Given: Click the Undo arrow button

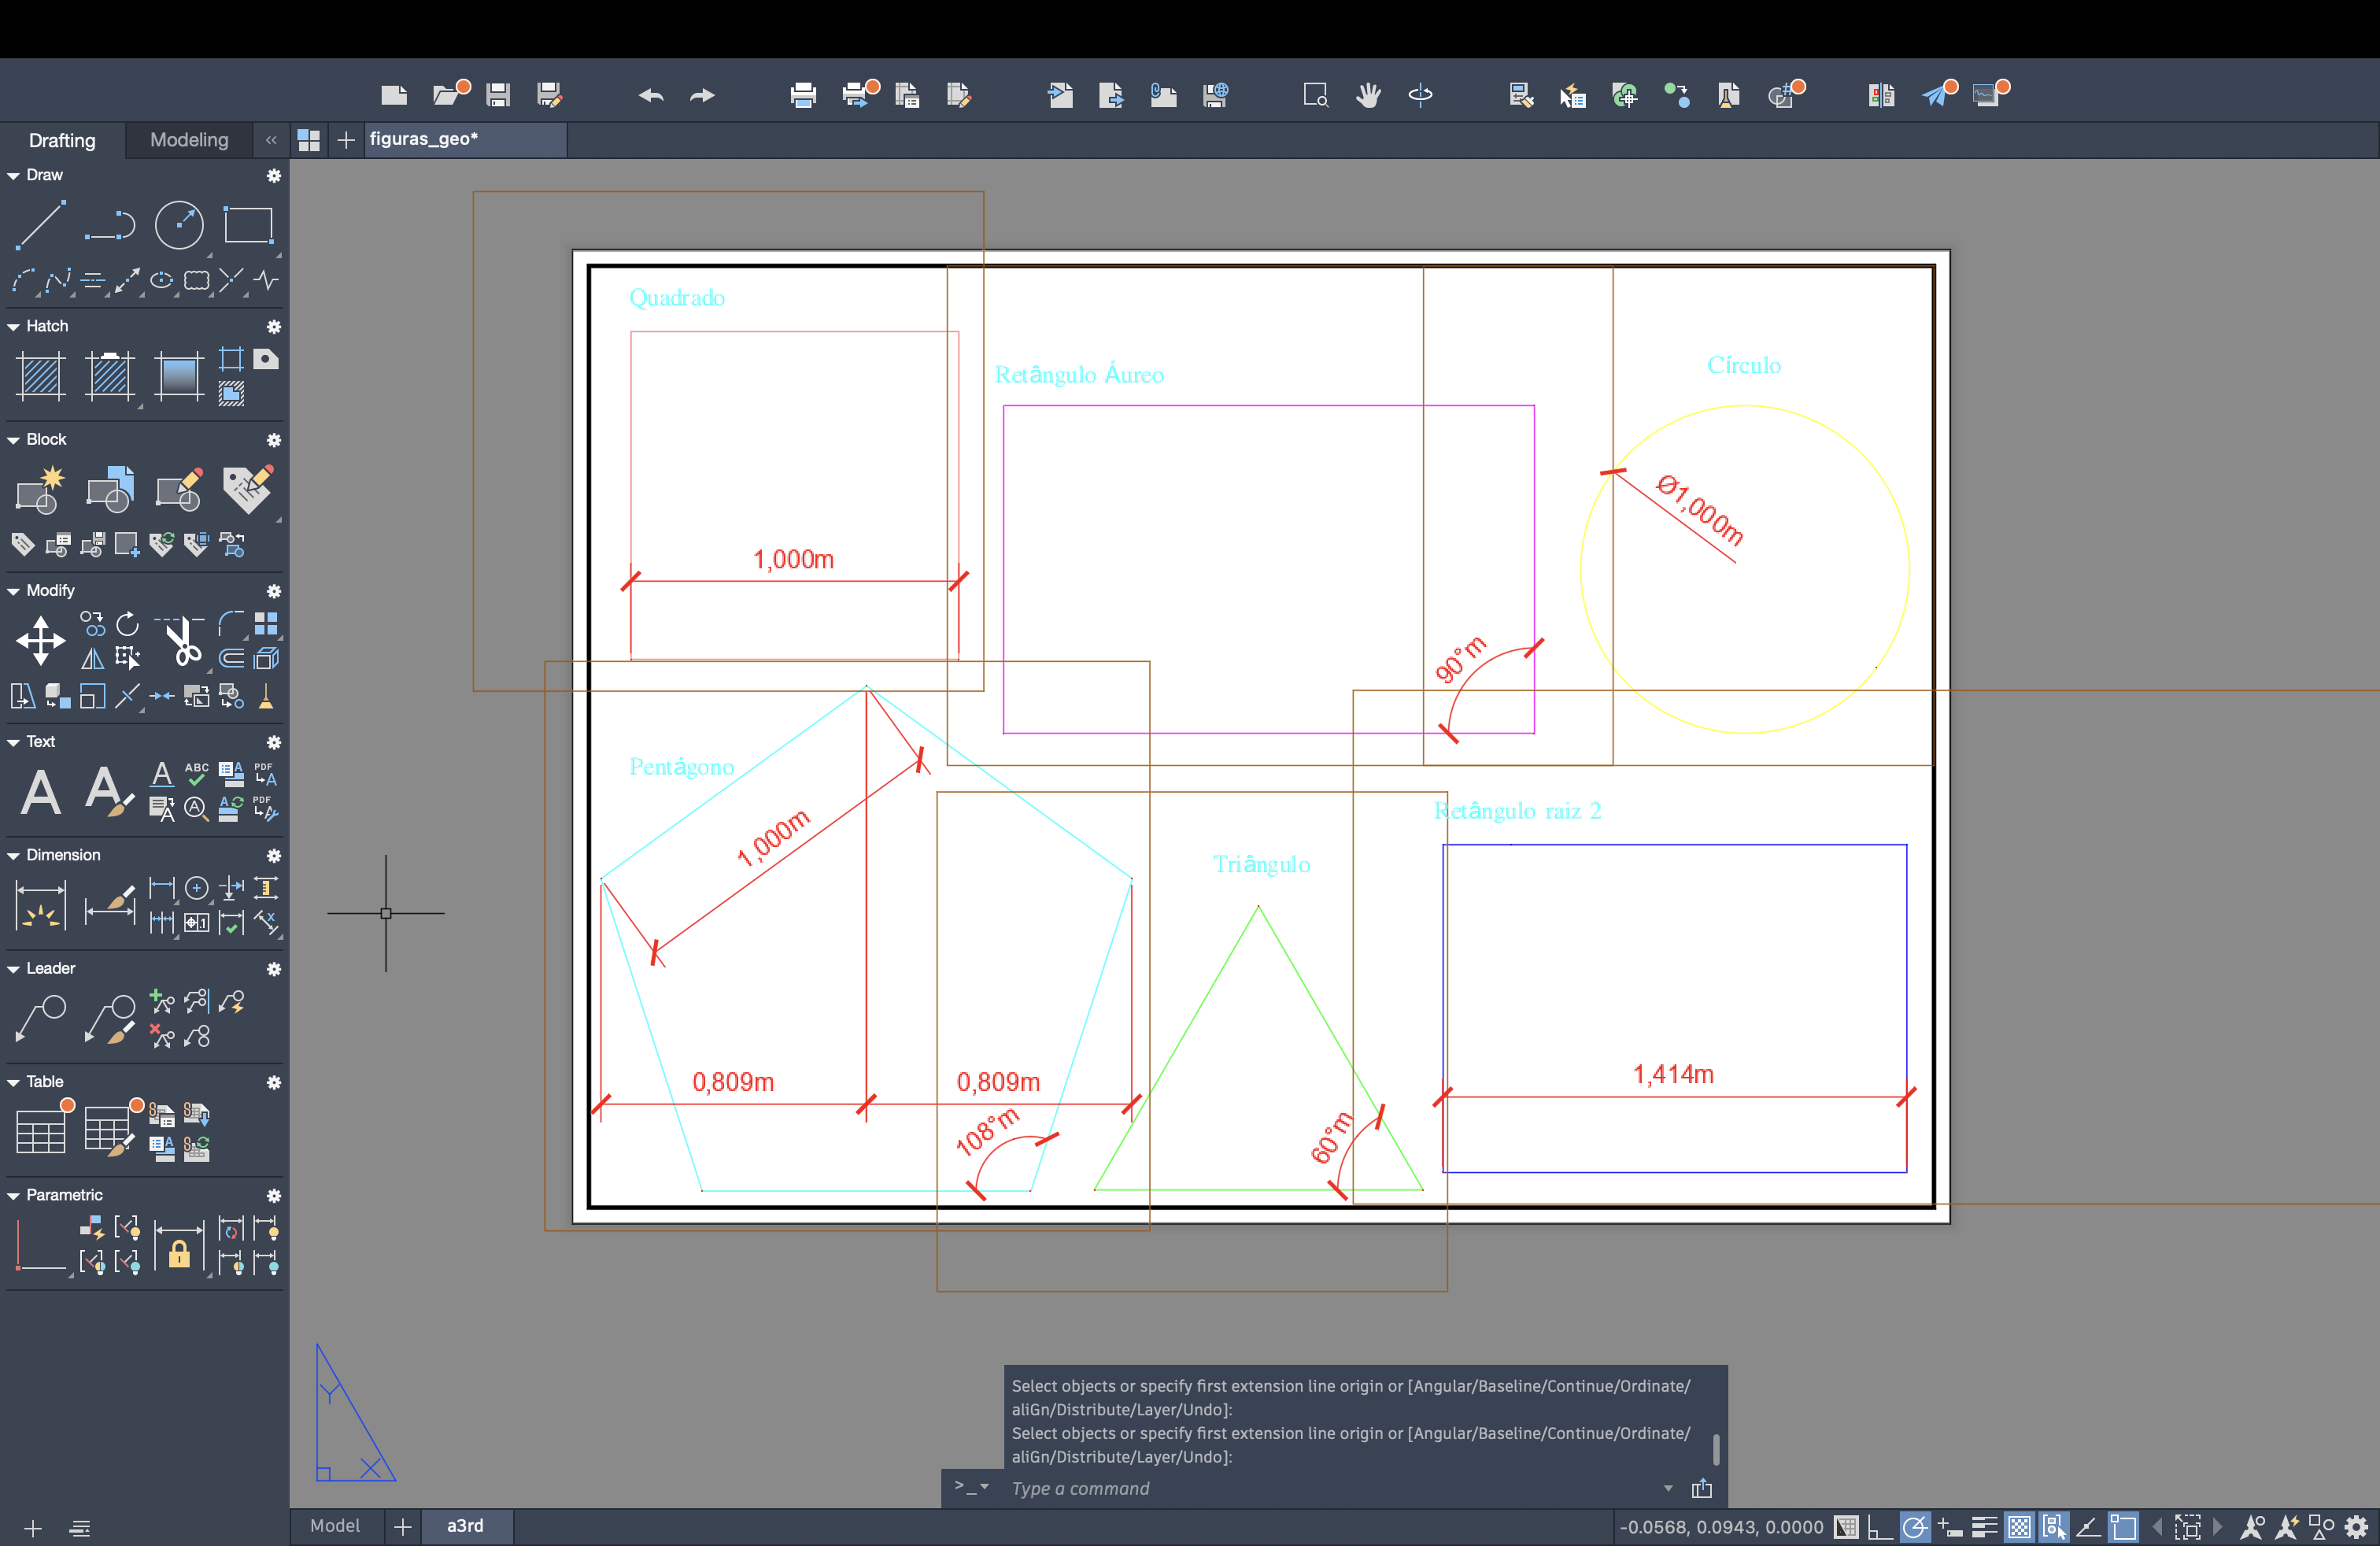Looking at the screenshot, I should tap(651, 95).
